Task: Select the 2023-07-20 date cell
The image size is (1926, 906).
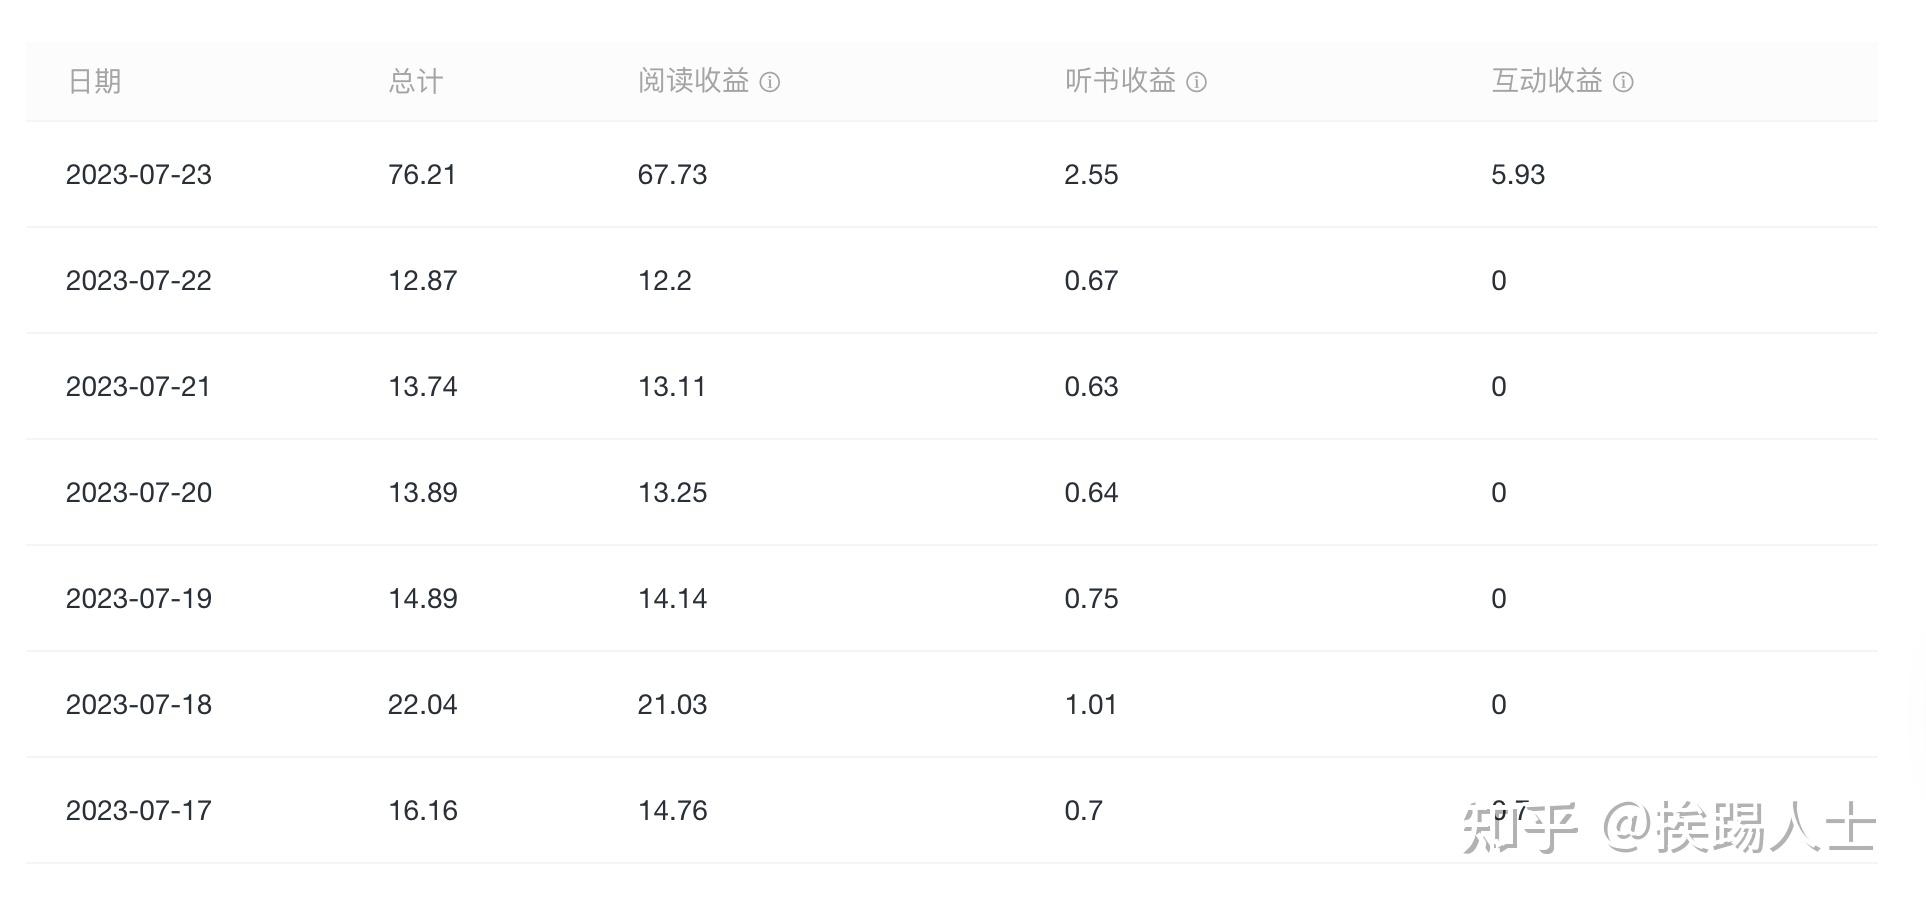Action: (x=139, y=493)
